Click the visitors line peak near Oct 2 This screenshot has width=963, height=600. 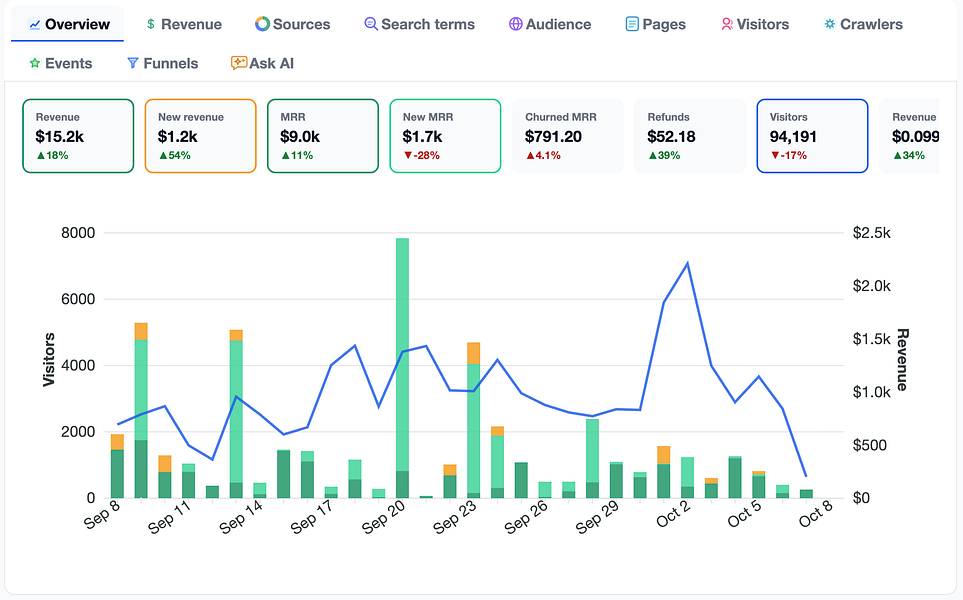coord(687,263)
